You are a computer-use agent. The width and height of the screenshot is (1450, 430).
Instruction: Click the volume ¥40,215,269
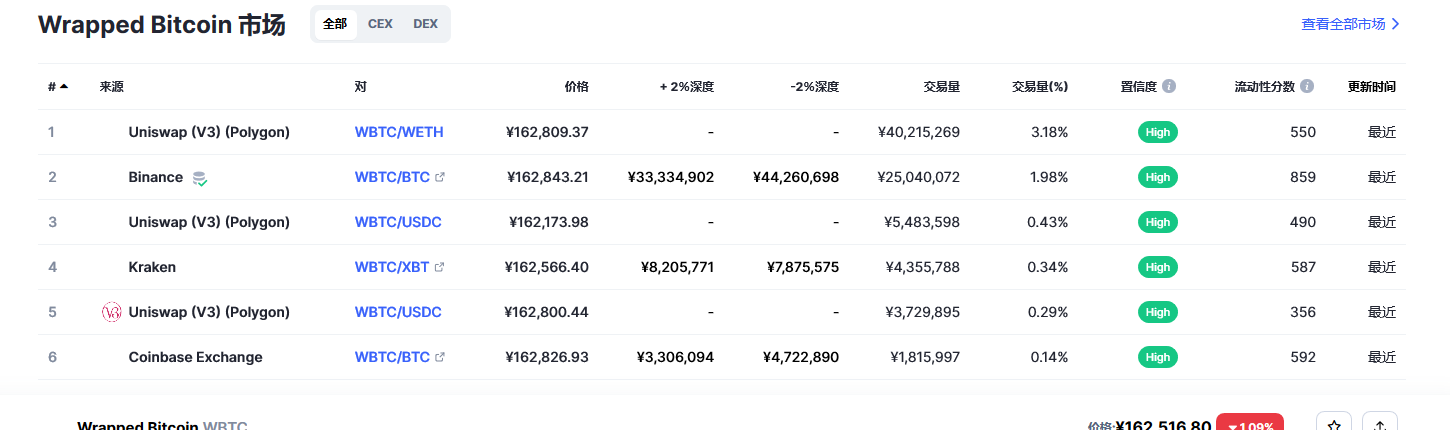(x=919, y=132)
